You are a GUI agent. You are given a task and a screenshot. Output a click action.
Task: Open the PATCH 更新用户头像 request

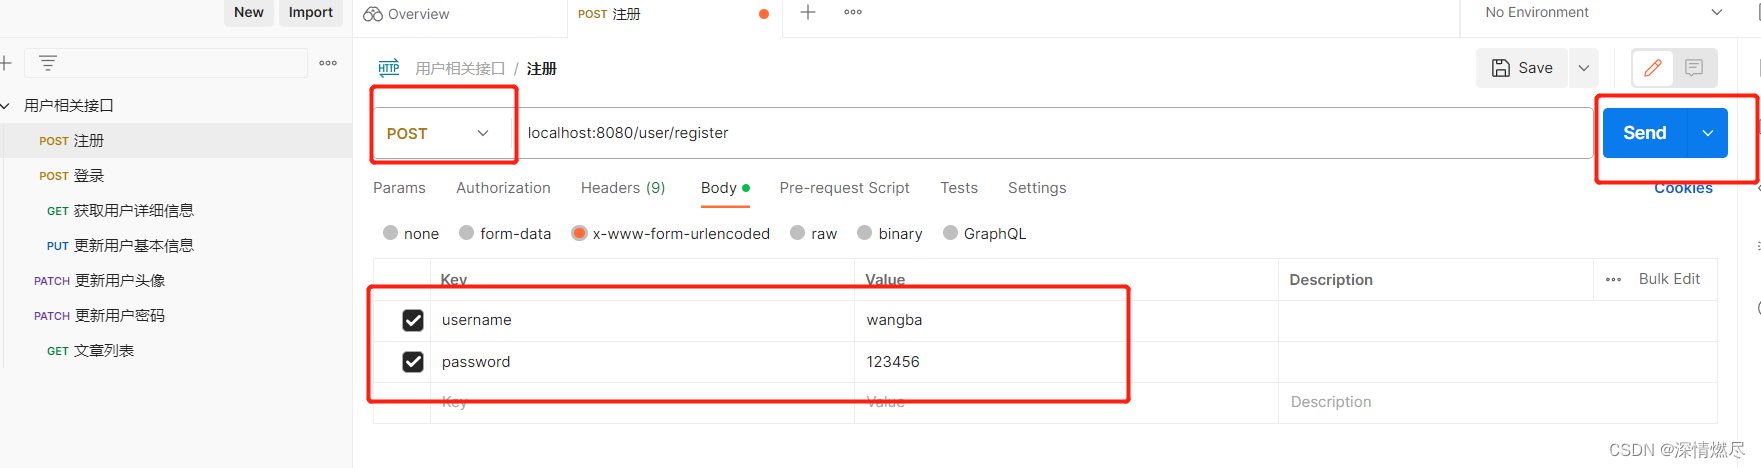coord(176,281)
